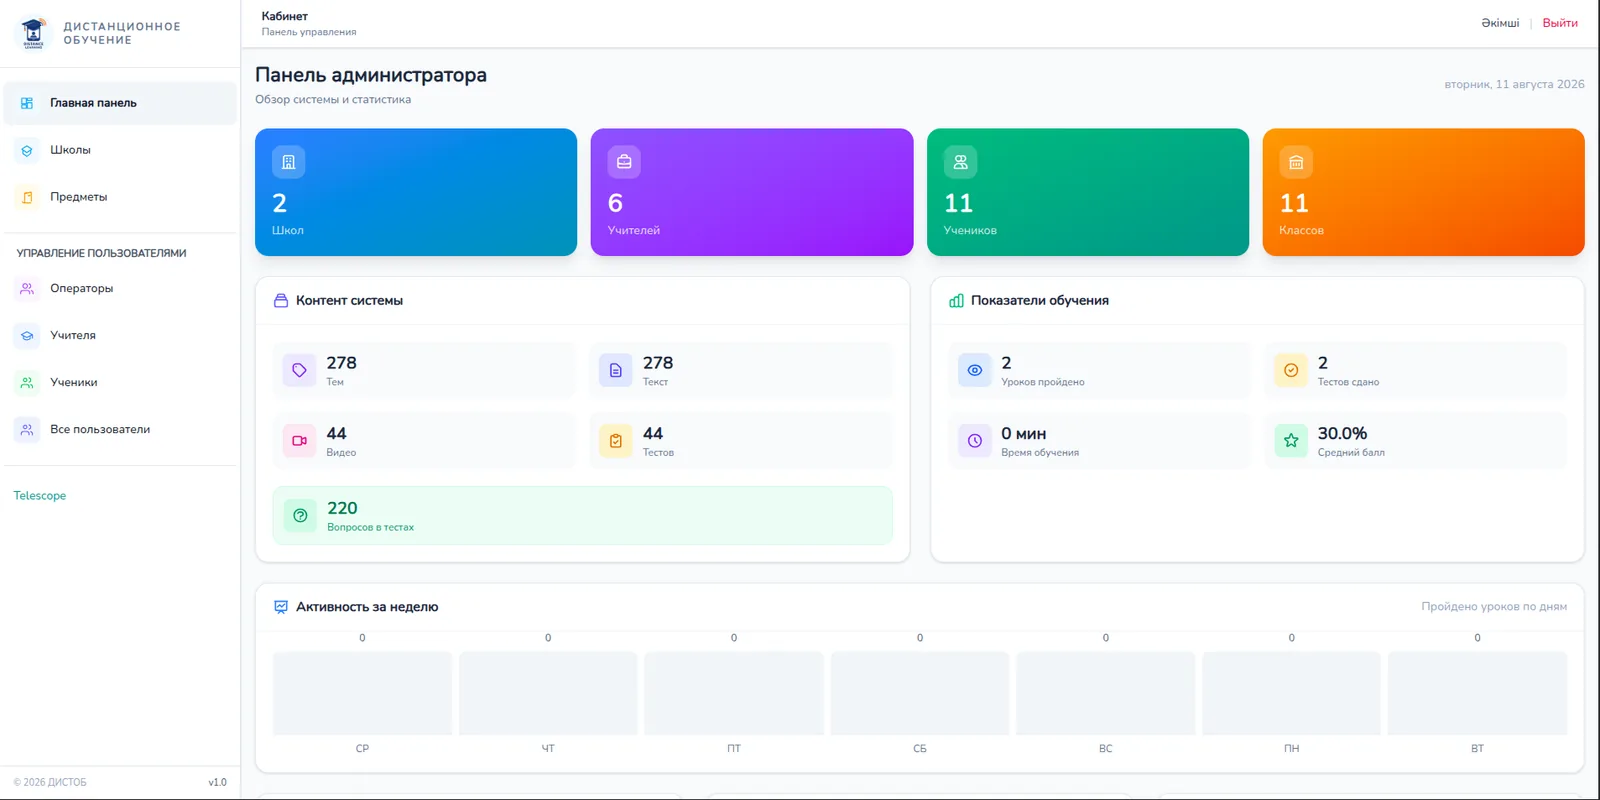Select Ученики in the sidebar
1600x800 pixels.
[x=120, y=382]
